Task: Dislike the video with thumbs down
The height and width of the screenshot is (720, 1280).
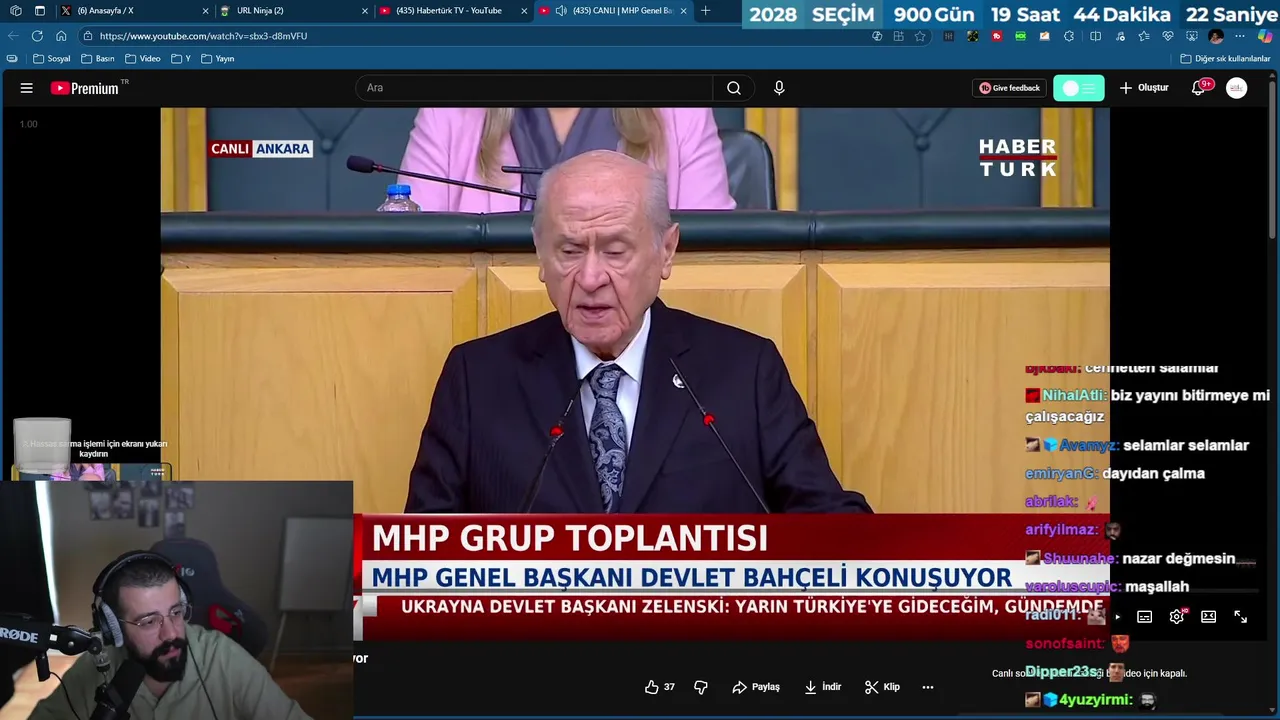Action: (x=701, y=687)
